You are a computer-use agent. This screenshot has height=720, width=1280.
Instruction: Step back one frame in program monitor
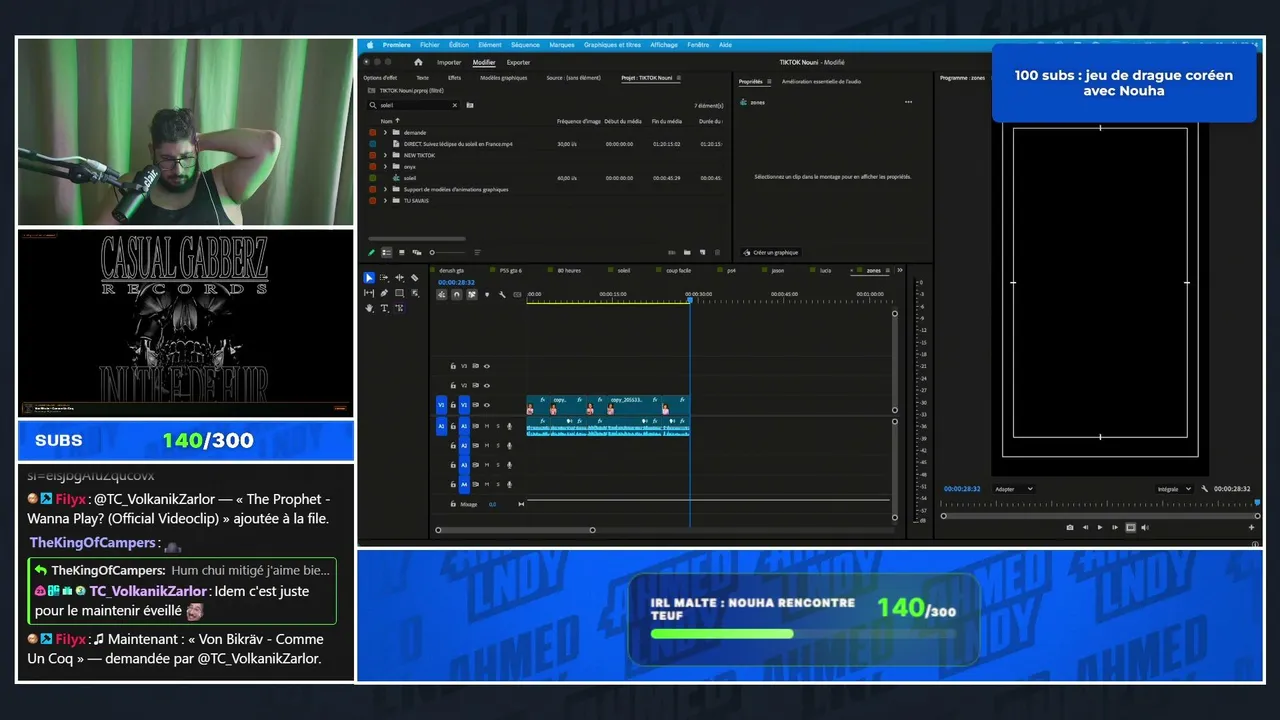1085,527
